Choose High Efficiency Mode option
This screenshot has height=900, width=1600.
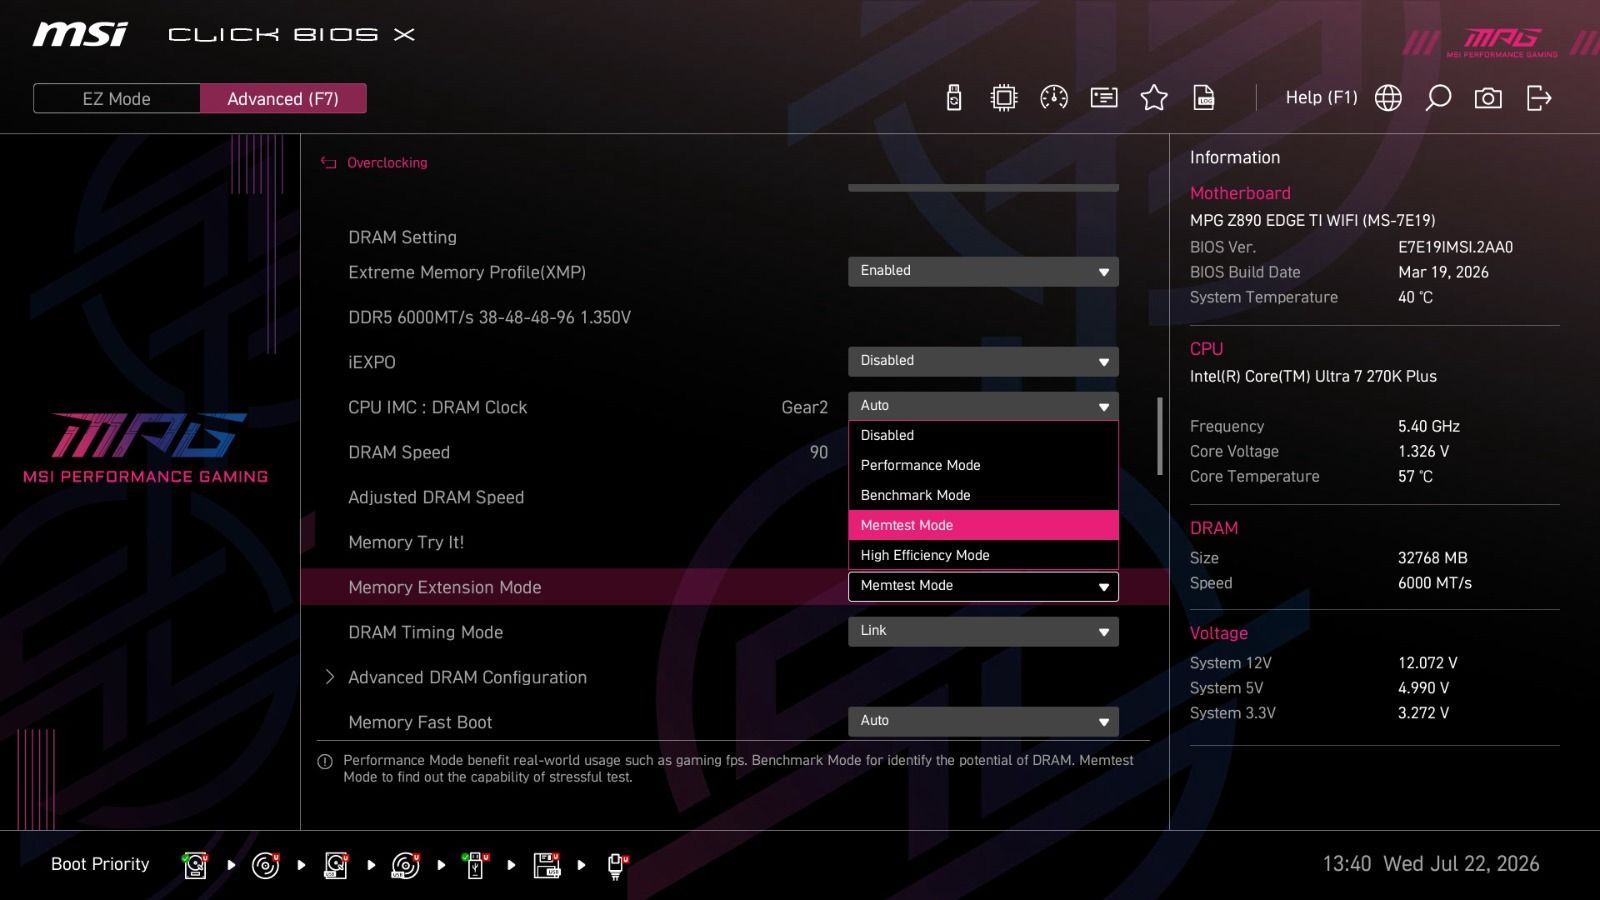983,555
